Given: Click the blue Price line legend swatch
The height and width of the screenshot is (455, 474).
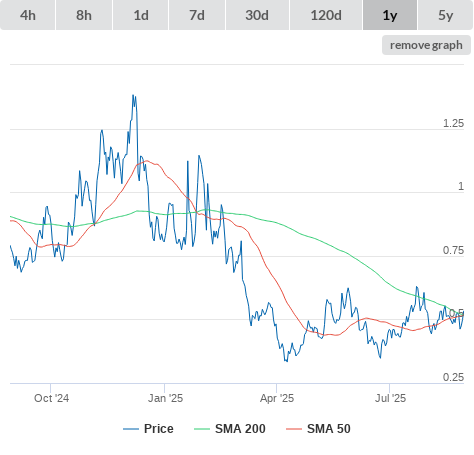Looking at the screenshot, I should [131, 429].
